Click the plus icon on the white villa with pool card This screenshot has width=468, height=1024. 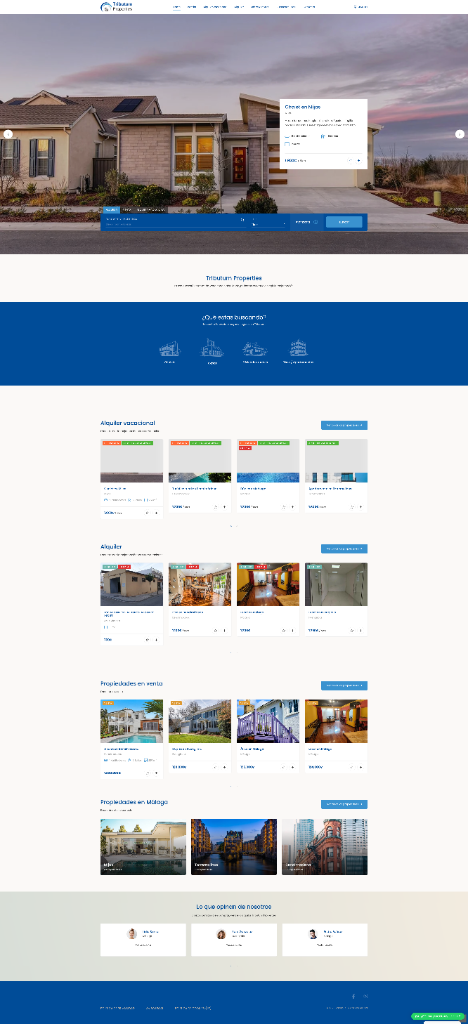coord(157,773)
